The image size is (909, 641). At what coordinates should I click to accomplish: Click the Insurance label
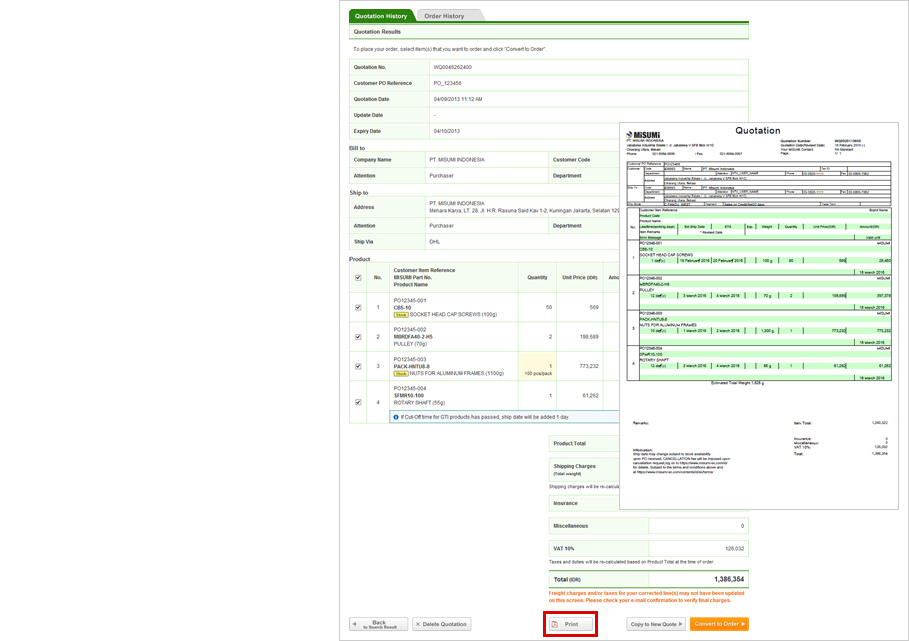click(x=565, y=503)
